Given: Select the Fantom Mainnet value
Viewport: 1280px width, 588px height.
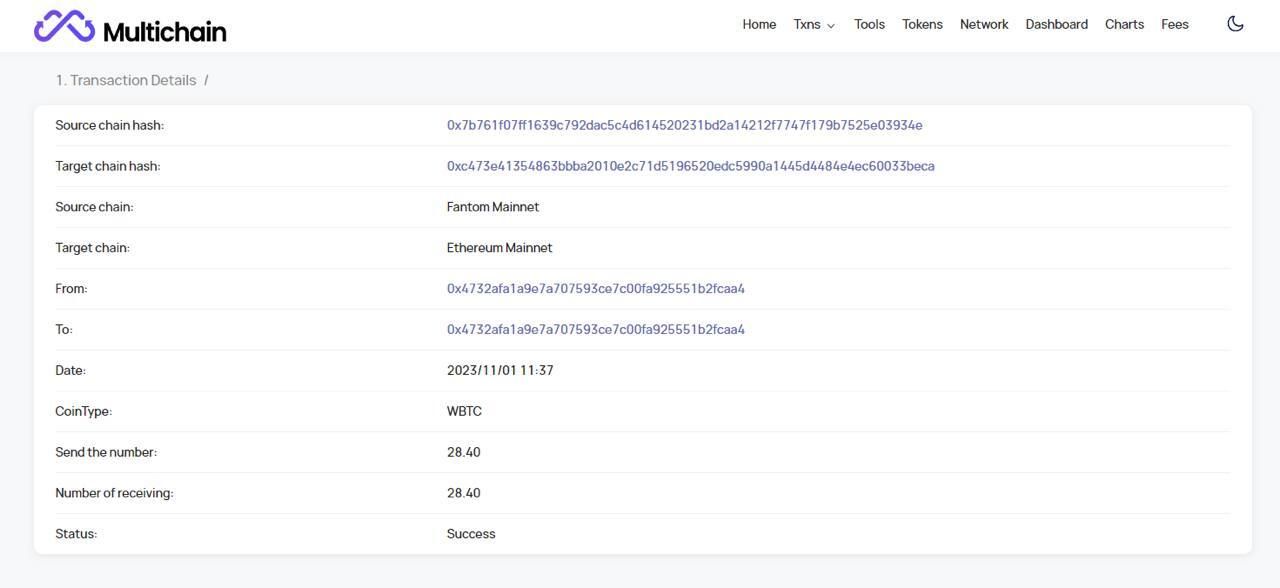Looking at the screenshot, I should click(x=492, y=207).
